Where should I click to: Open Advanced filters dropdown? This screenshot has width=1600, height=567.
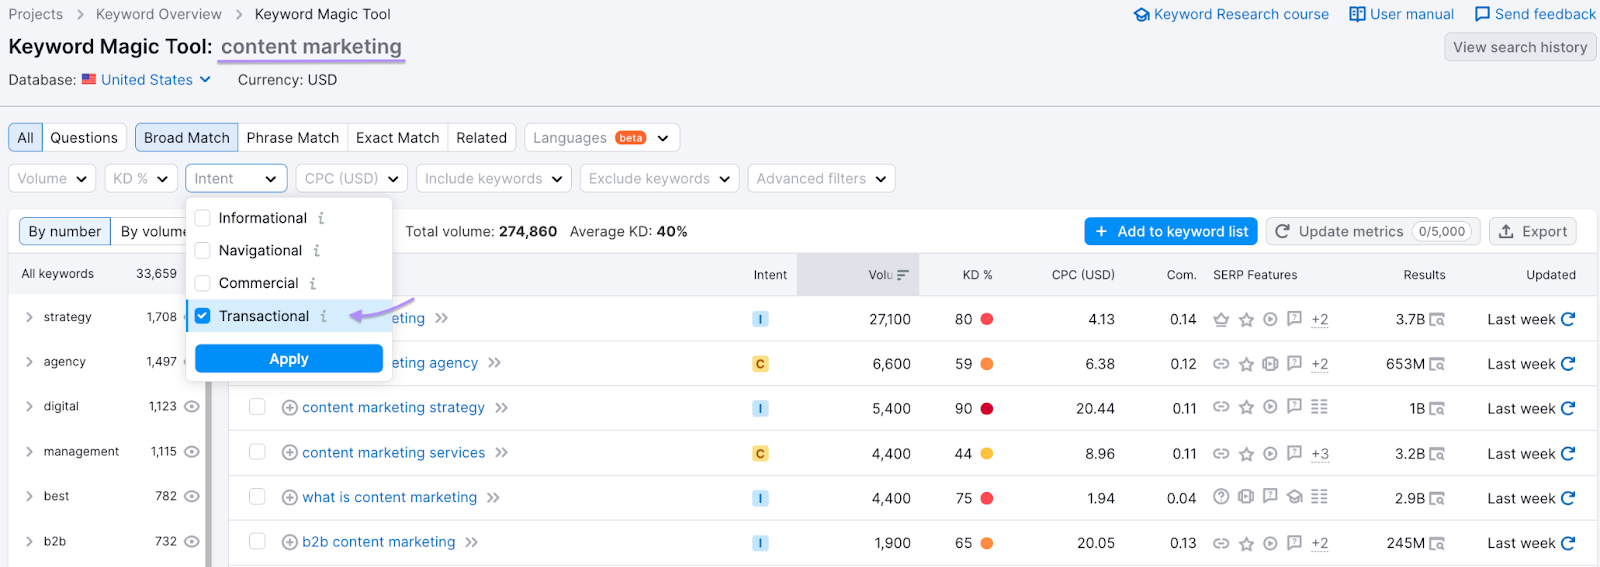coord(821,179)
